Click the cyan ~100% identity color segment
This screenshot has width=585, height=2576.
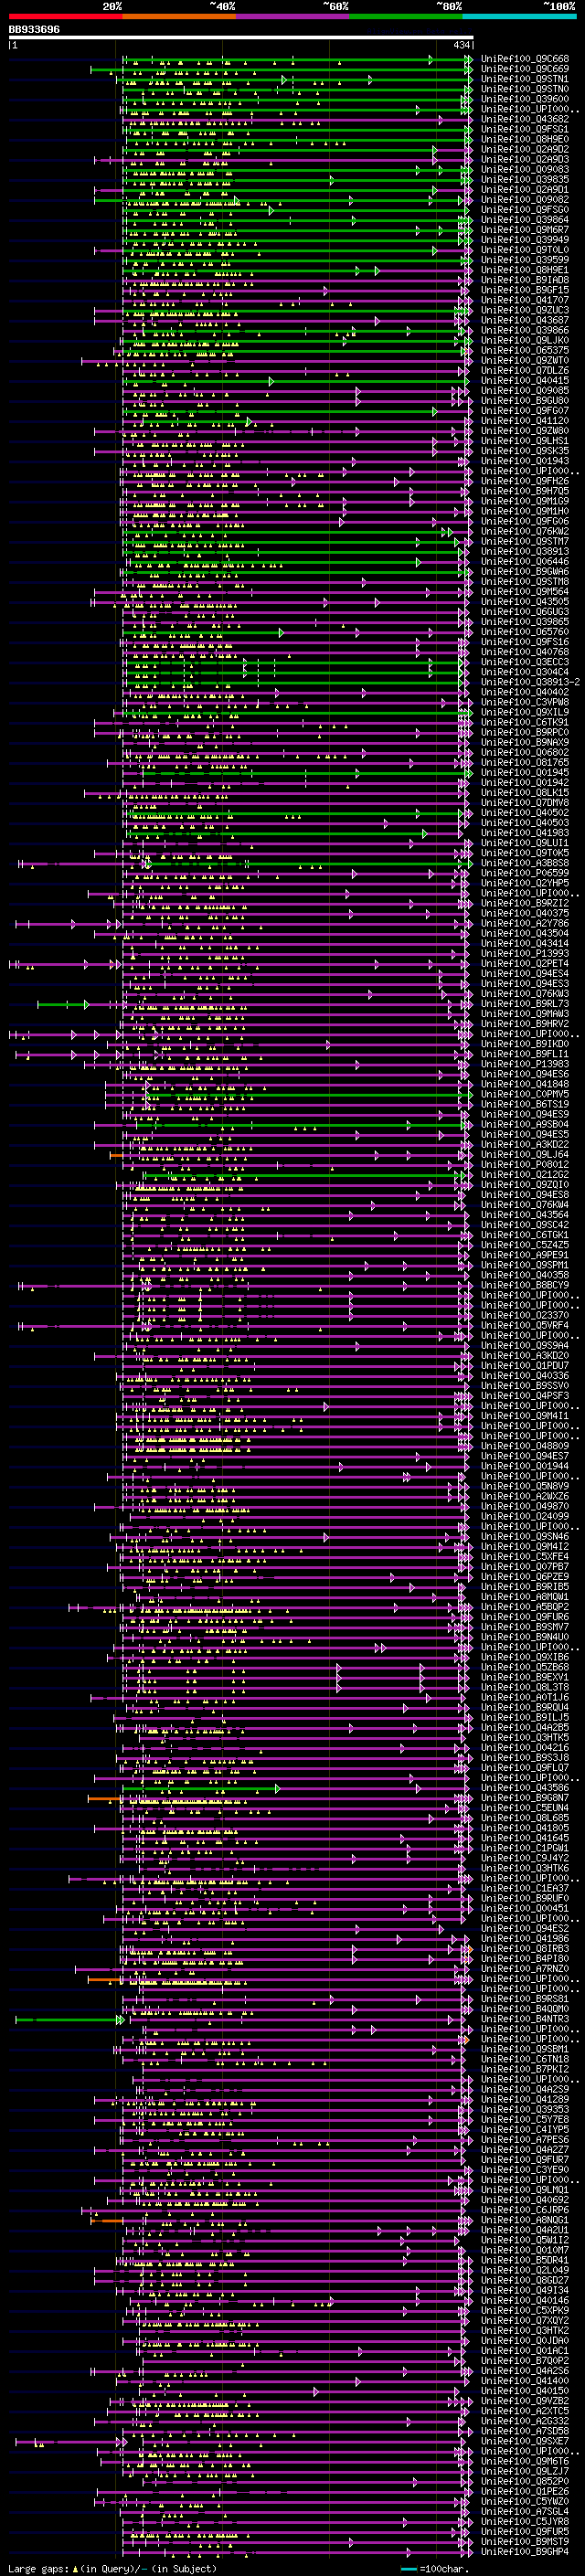(520, 16)
